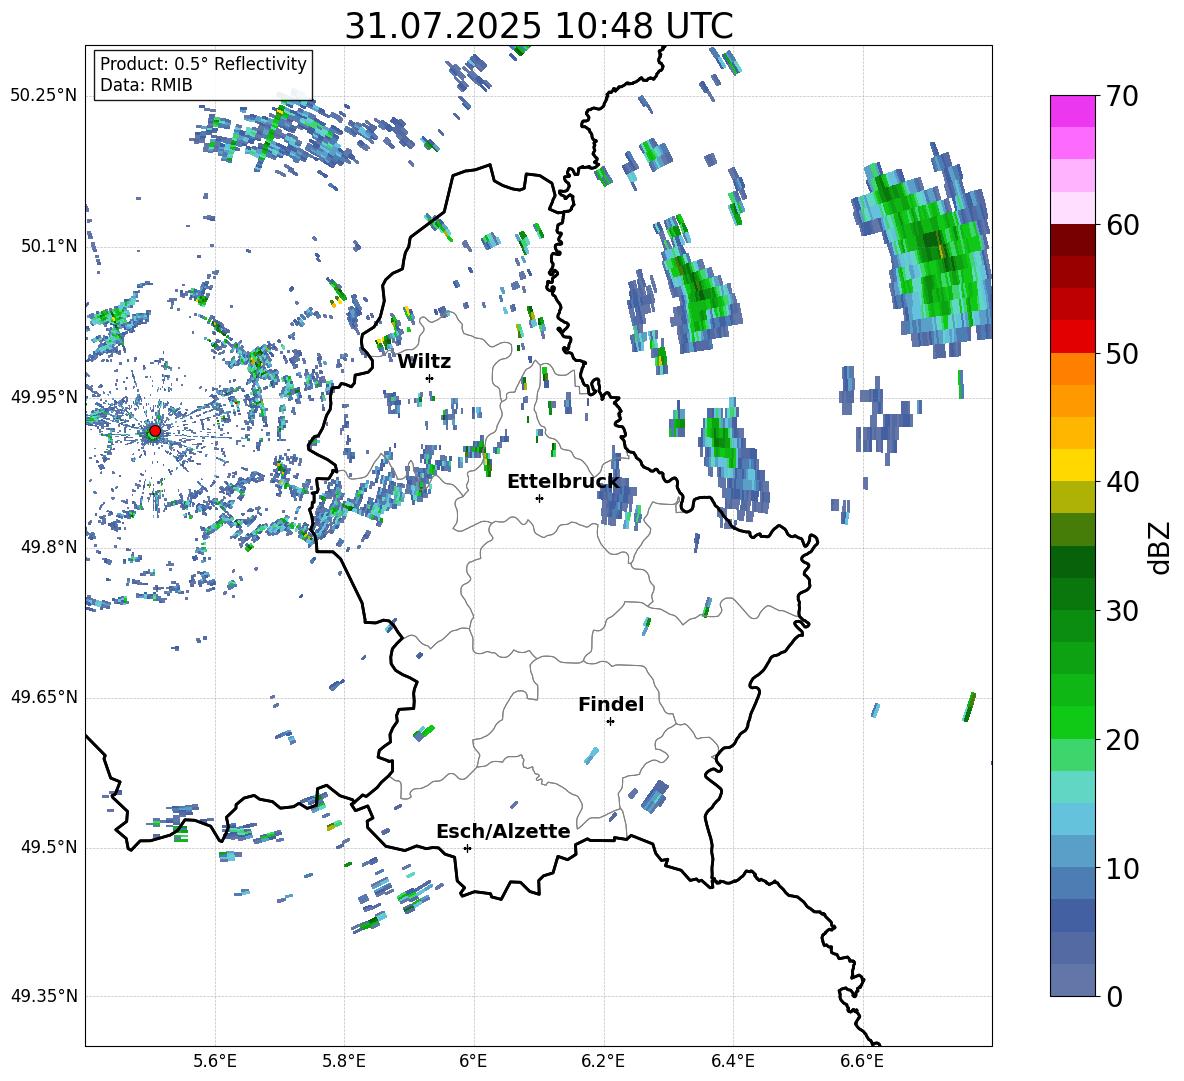The width and height of the screenshot is (1184, 1081).
Task: Click the 5.6°E longitude label
Action: pyautogui.click(x=215, y=1061)
